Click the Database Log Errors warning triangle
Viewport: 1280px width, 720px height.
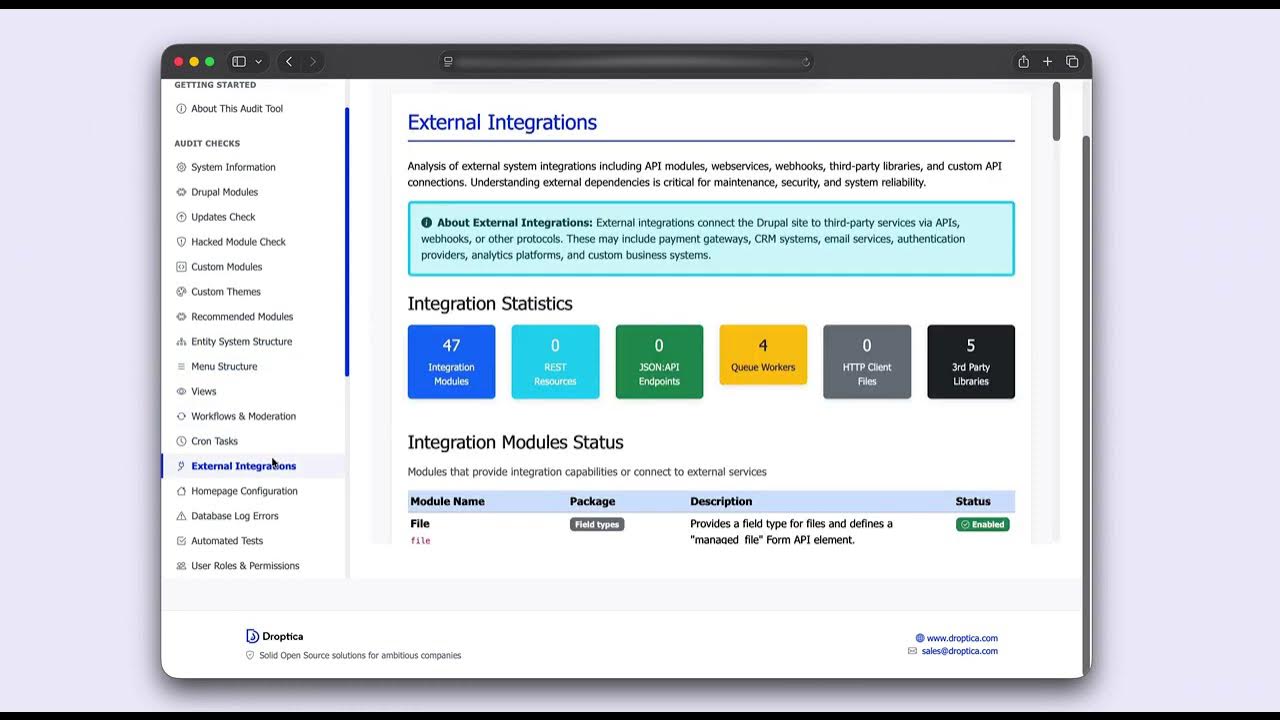181,516
